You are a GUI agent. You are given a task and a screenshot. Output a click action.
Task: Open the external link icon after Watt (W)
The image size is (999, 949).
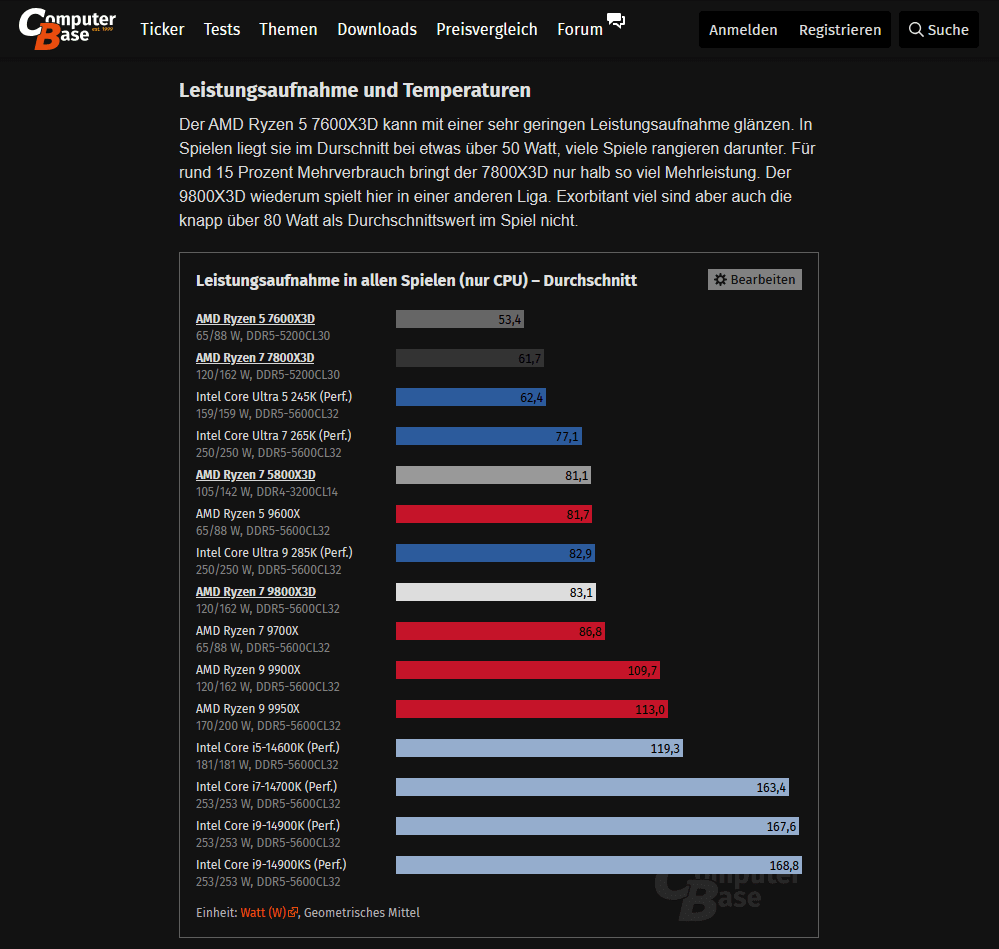tap(293, 913)
